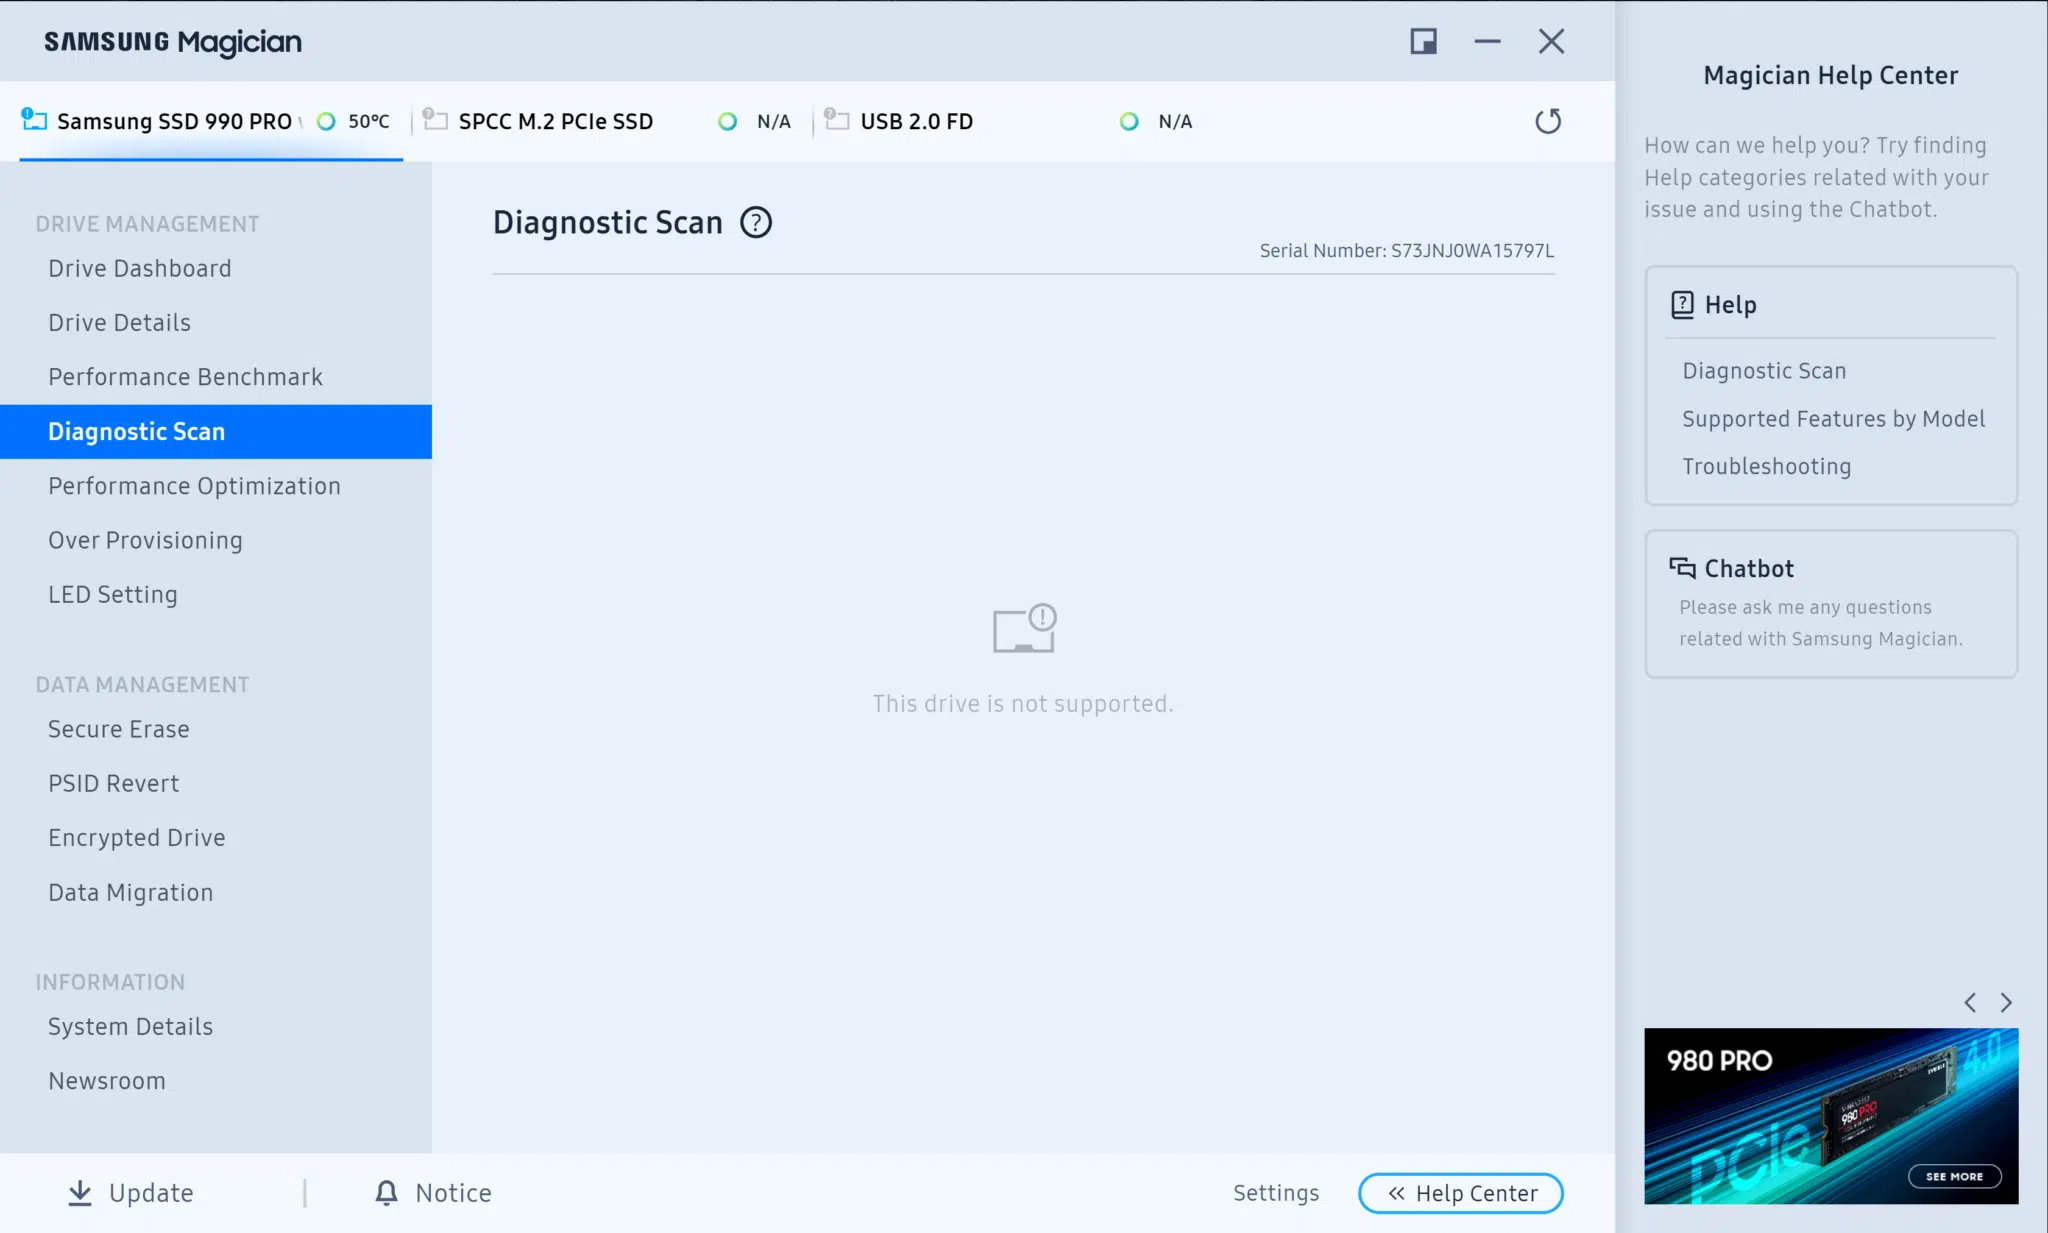Open Over Provisioning
This screenshot has width=2048, height=1233.
pyautogui.click(x=216, y=540)
